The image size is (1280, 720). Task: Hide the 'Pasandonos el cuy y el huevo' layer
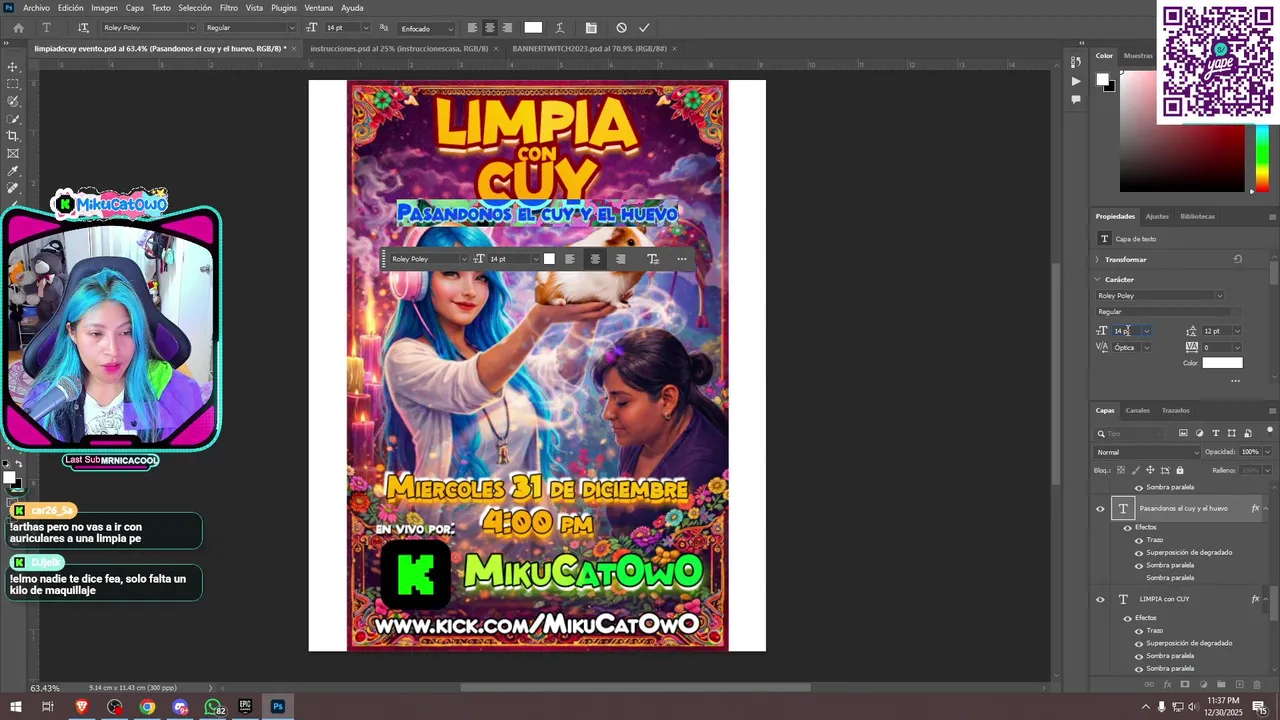[x=1100, y=509]
